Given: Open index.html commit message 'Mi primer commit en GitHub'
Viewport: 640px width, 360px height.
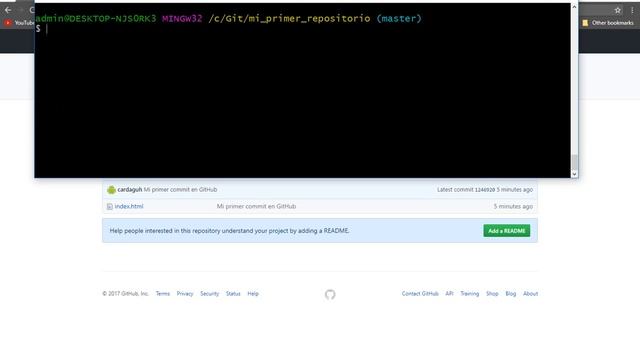Looking at the screenshot, I should 256,206.
